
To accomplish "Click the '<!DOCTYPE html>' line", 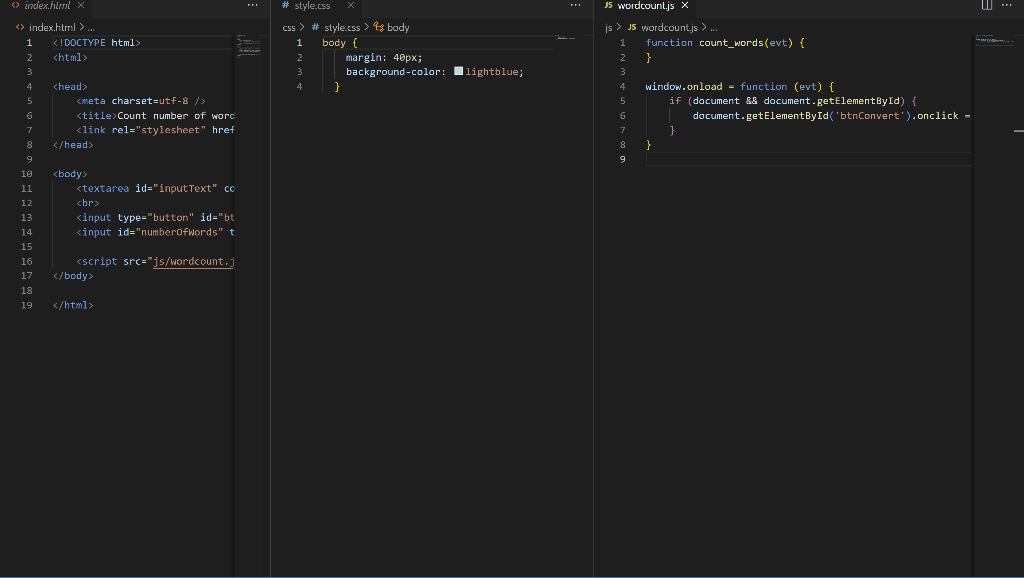I will tap(97, 42).
